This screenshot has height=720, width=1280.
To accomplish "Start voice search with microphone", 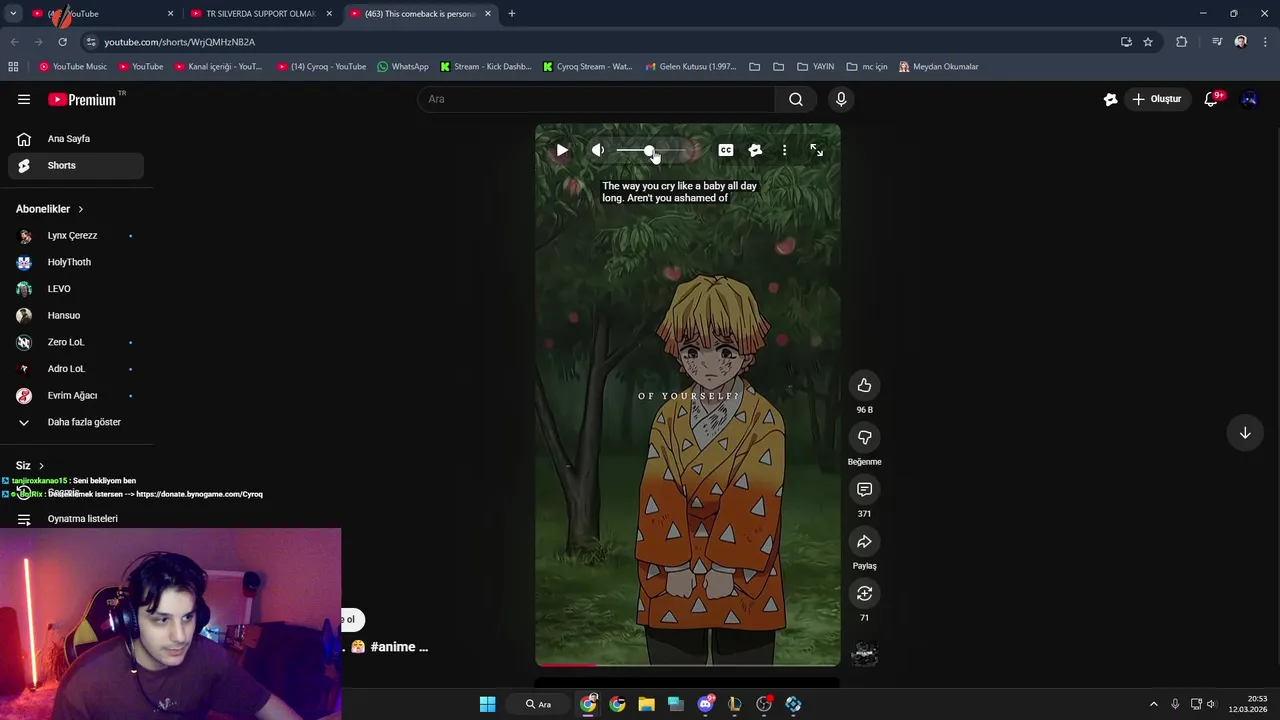I will [x=841, y=99].
